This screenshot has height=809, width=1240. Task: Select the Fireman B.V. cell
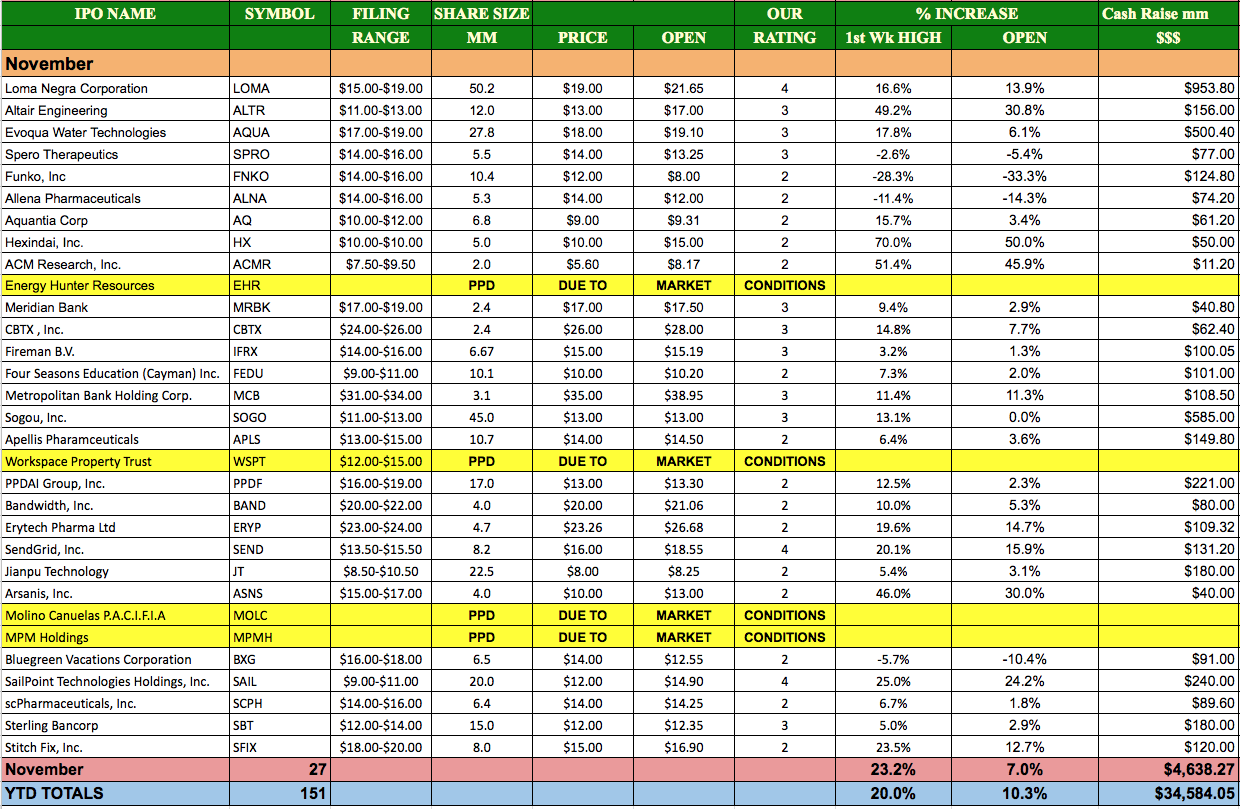(x=115, y=352)
